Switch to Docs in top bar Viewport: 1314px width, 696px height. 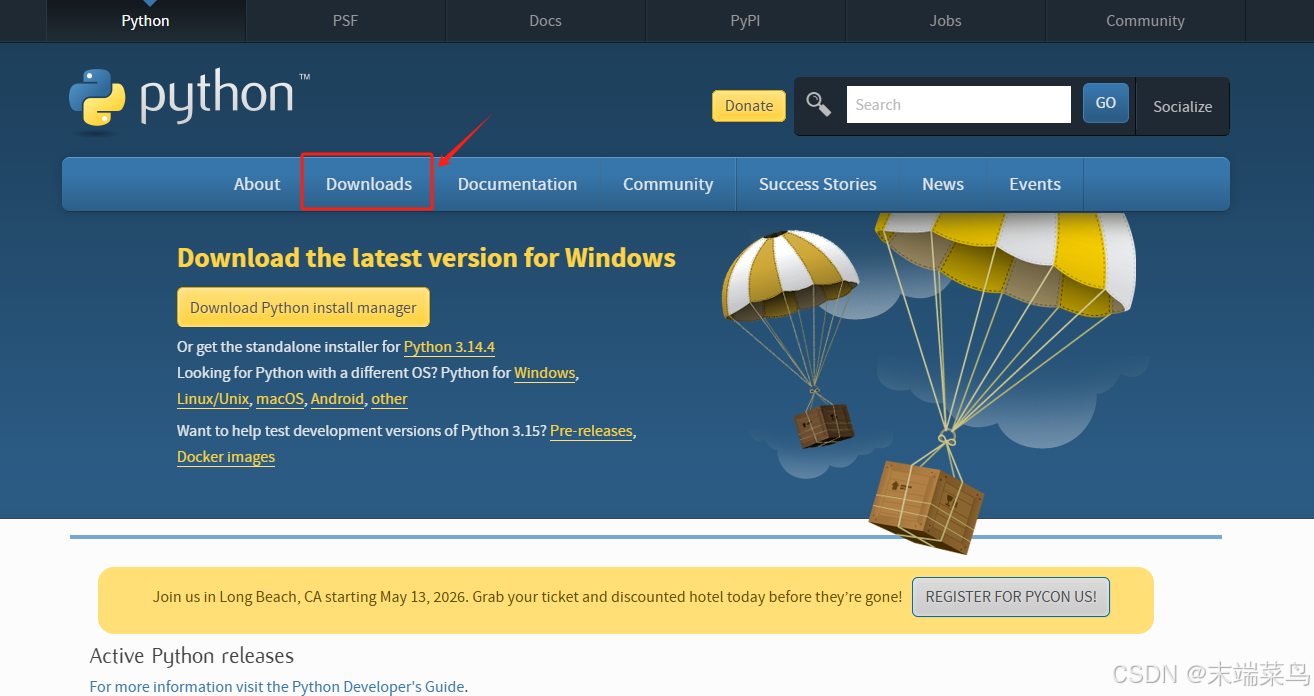click(x=545, y=20)
